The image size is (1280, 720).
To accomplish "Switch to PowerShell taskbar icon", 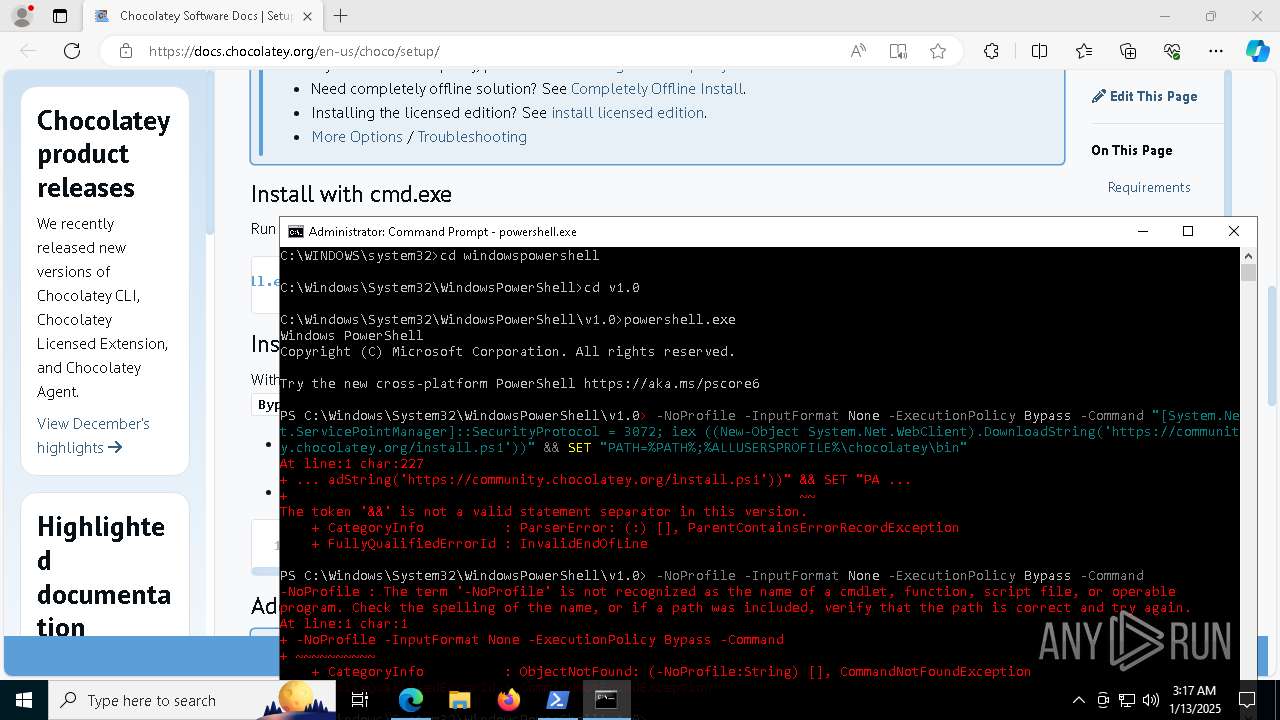I will coord(557,700).
